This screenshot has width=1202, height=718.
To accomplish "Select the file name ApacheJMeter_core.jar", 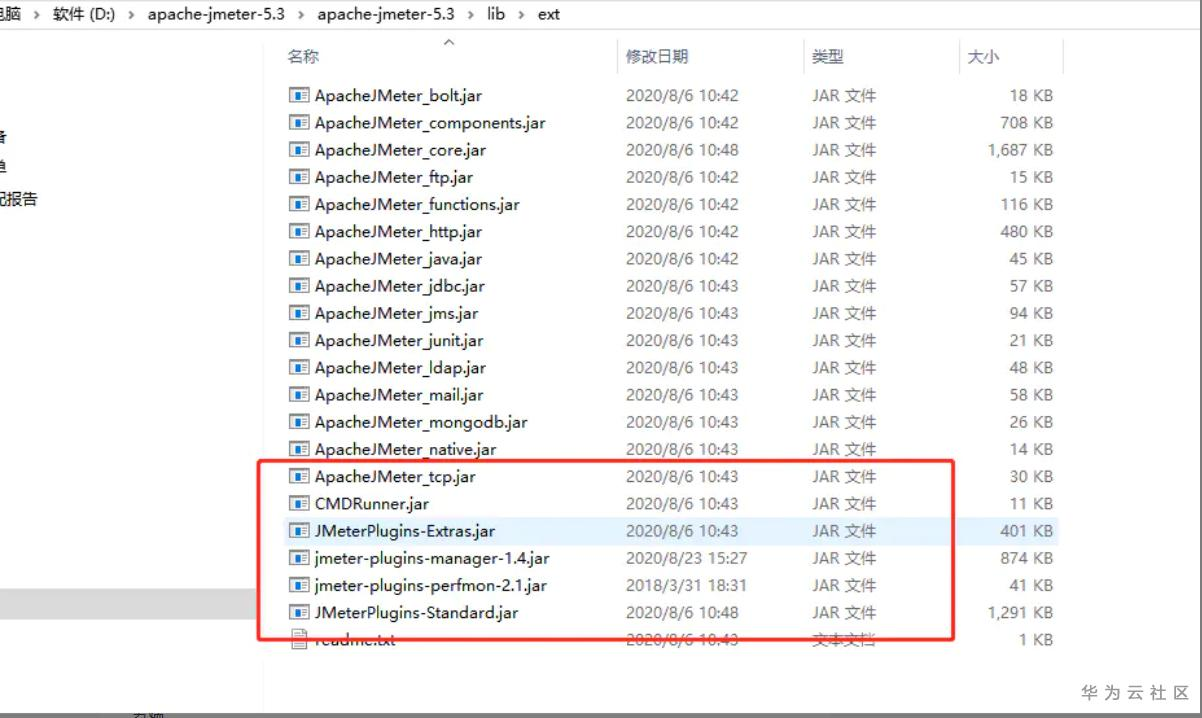I will click(400, 150).
